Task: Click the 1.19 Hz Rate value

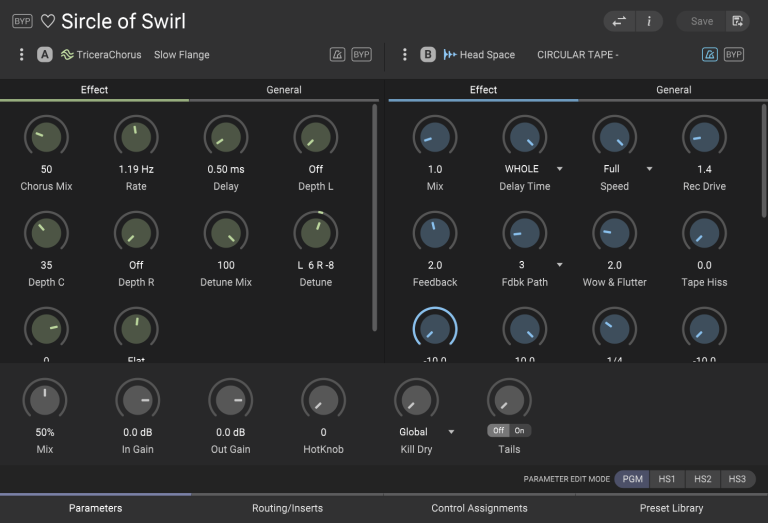Action: tap(136, 169)
